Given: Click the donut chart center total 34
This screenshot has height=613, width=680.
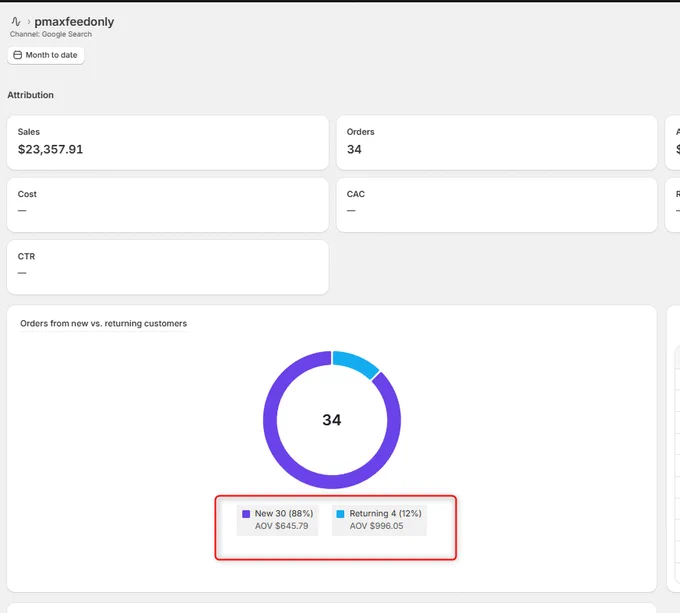Looking at the screenshot, I should point(332,420).
